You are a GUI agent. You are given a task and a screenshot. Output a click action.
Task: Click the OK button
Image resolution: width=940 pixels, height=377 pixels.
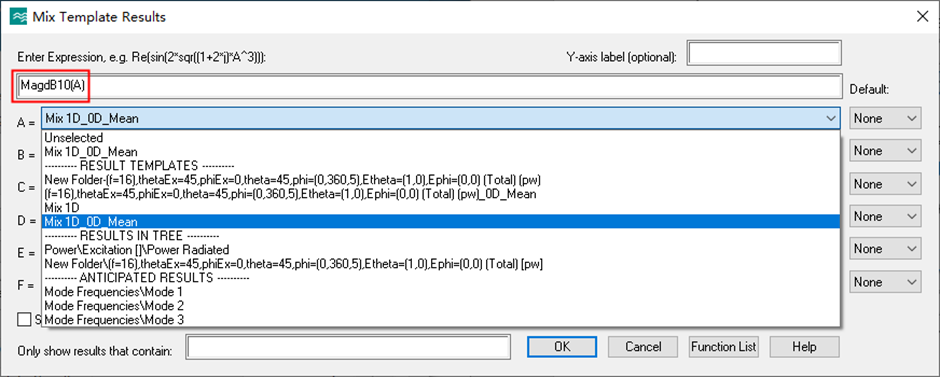tap(562, 346)
